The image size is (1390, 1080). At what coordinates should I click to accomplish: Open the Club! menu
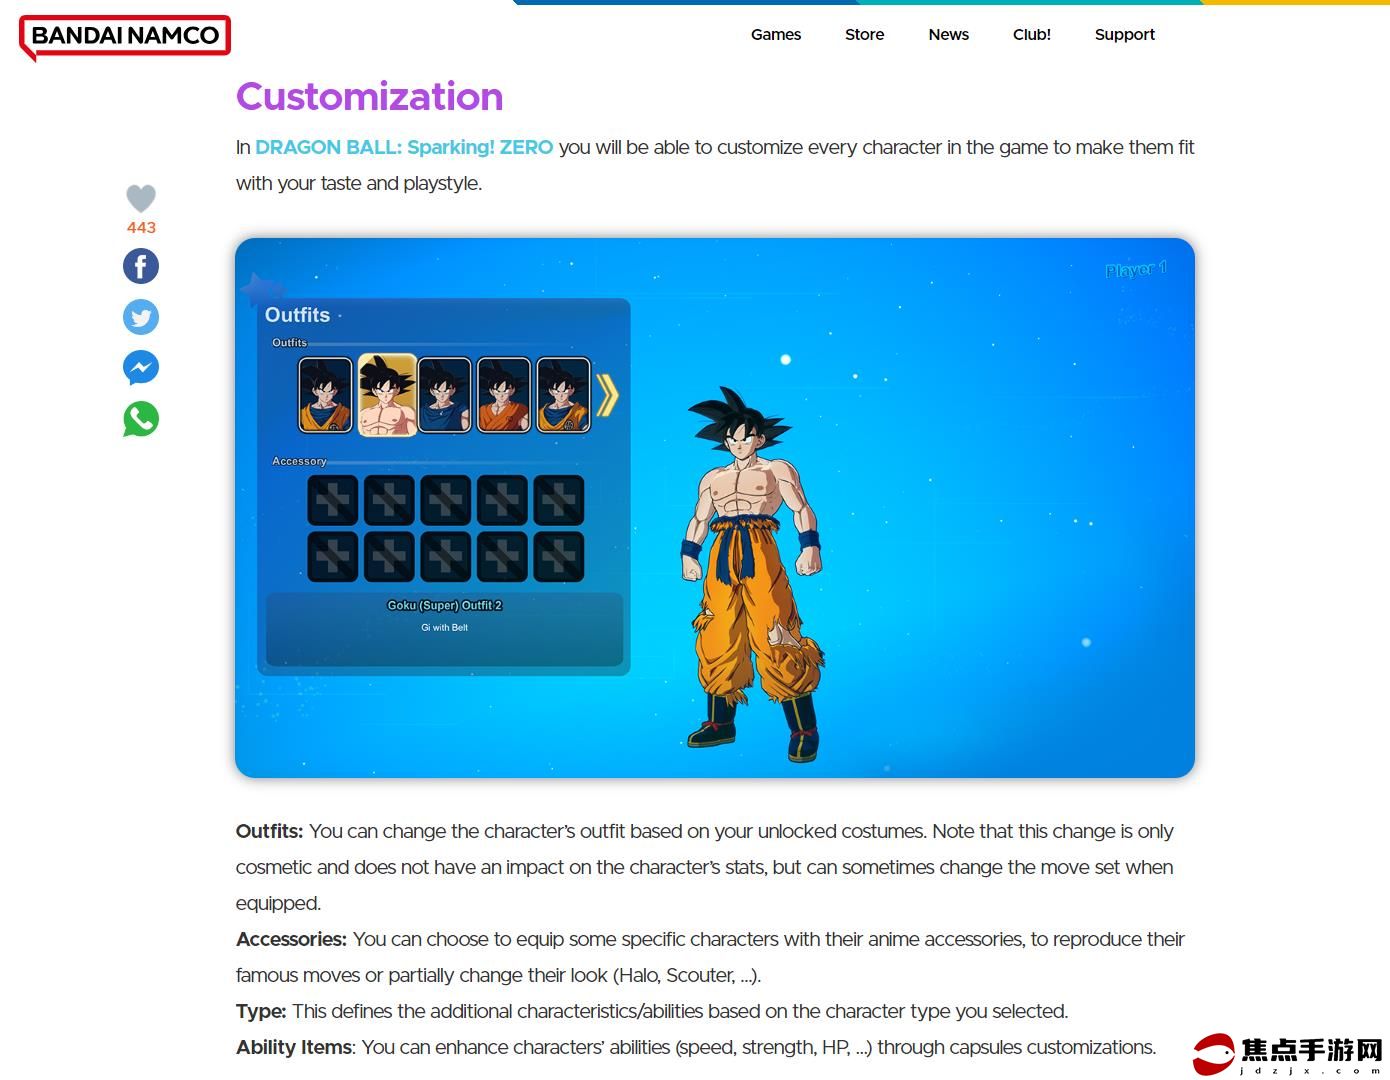click(x=1032, y=34)
